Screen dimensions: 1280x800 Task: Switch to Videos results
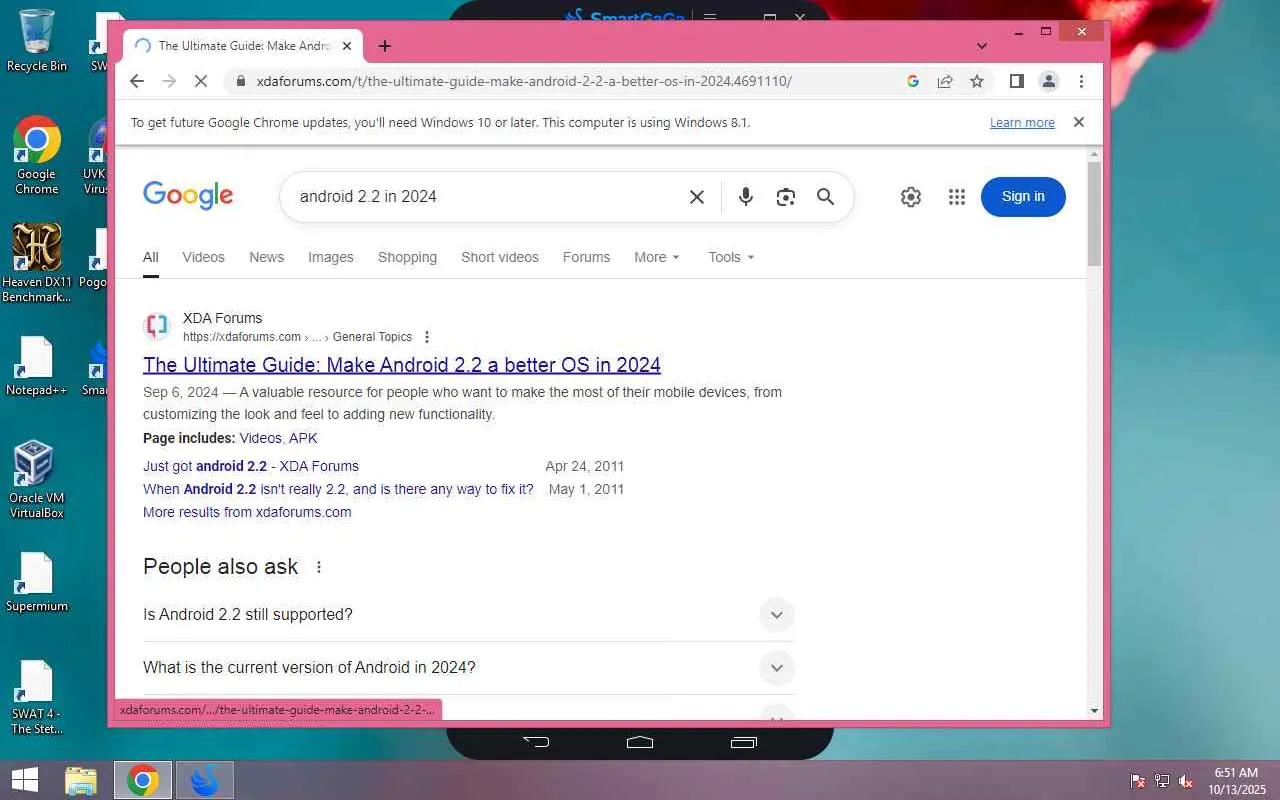point(203,257)
